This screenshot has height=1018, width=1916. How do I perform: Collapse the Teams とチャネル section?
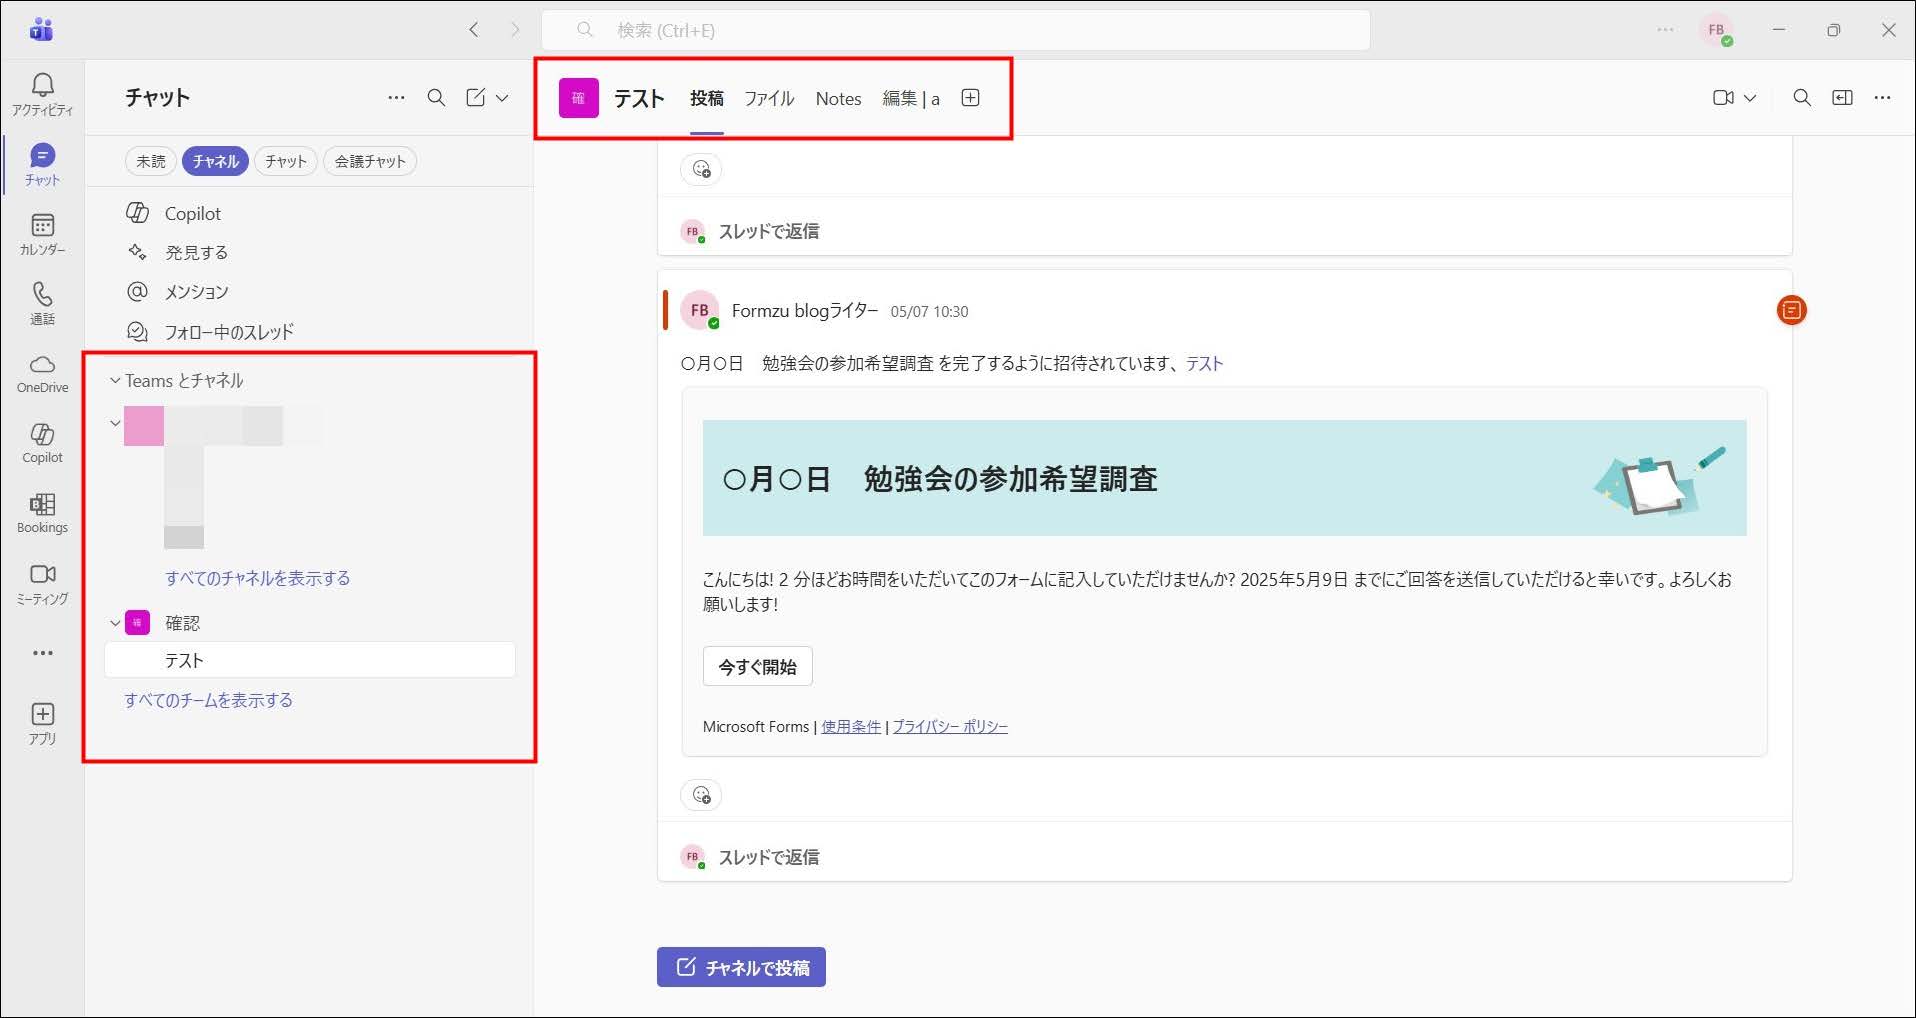click(115, 381)
